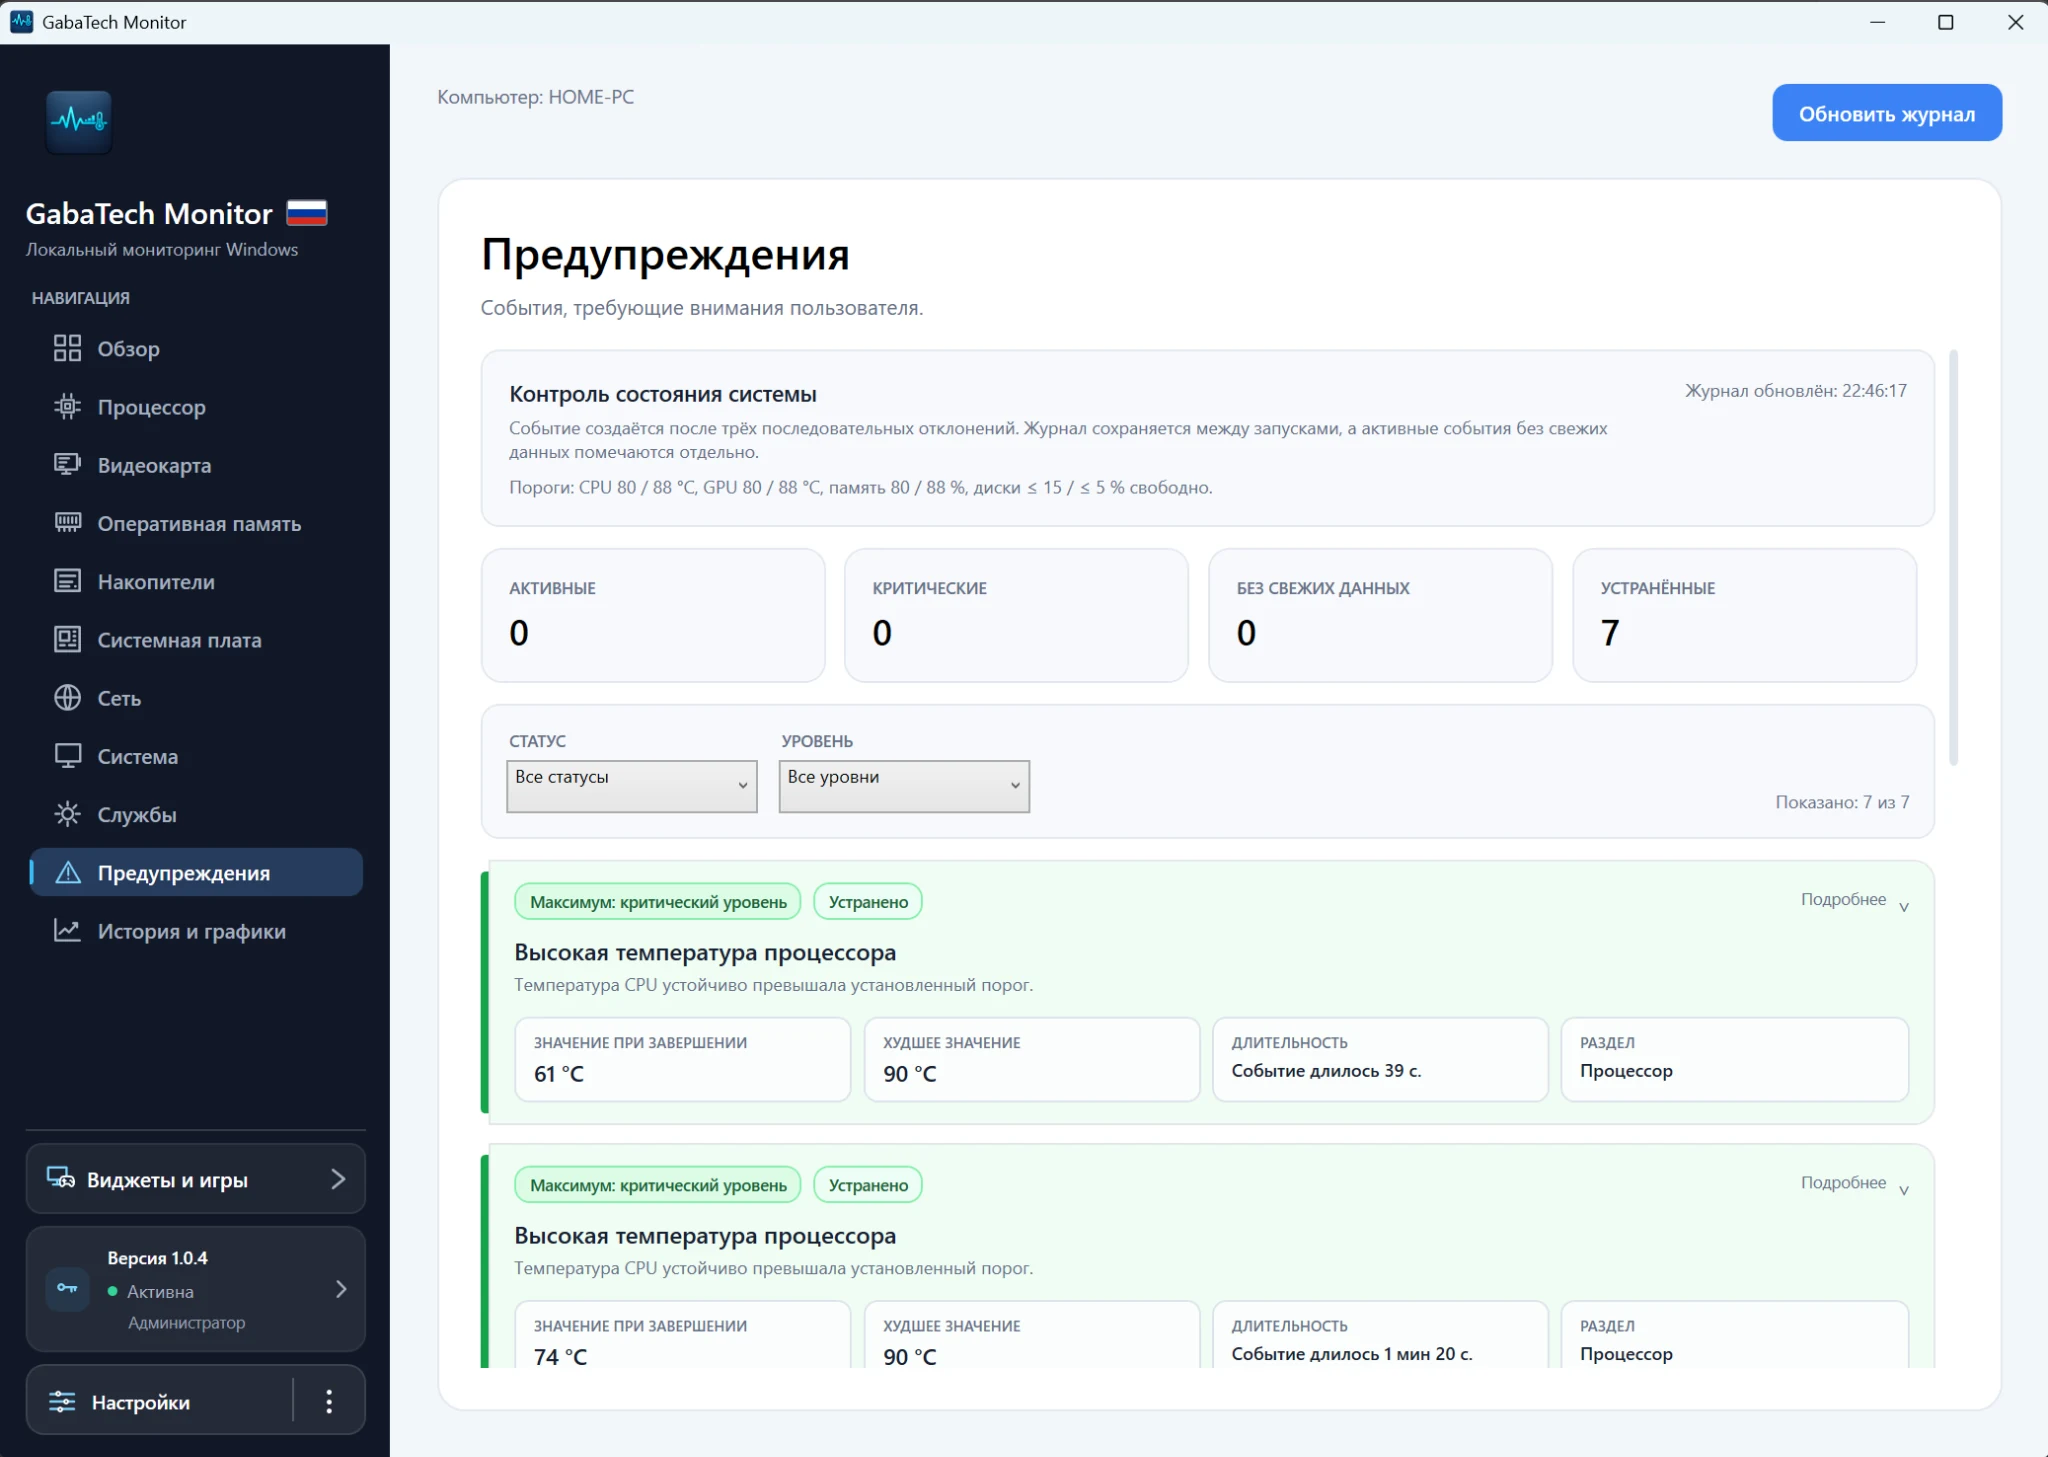2048x1457 pixels.
Task: Click the Пороги thresholds line
Action: (860, 487)
